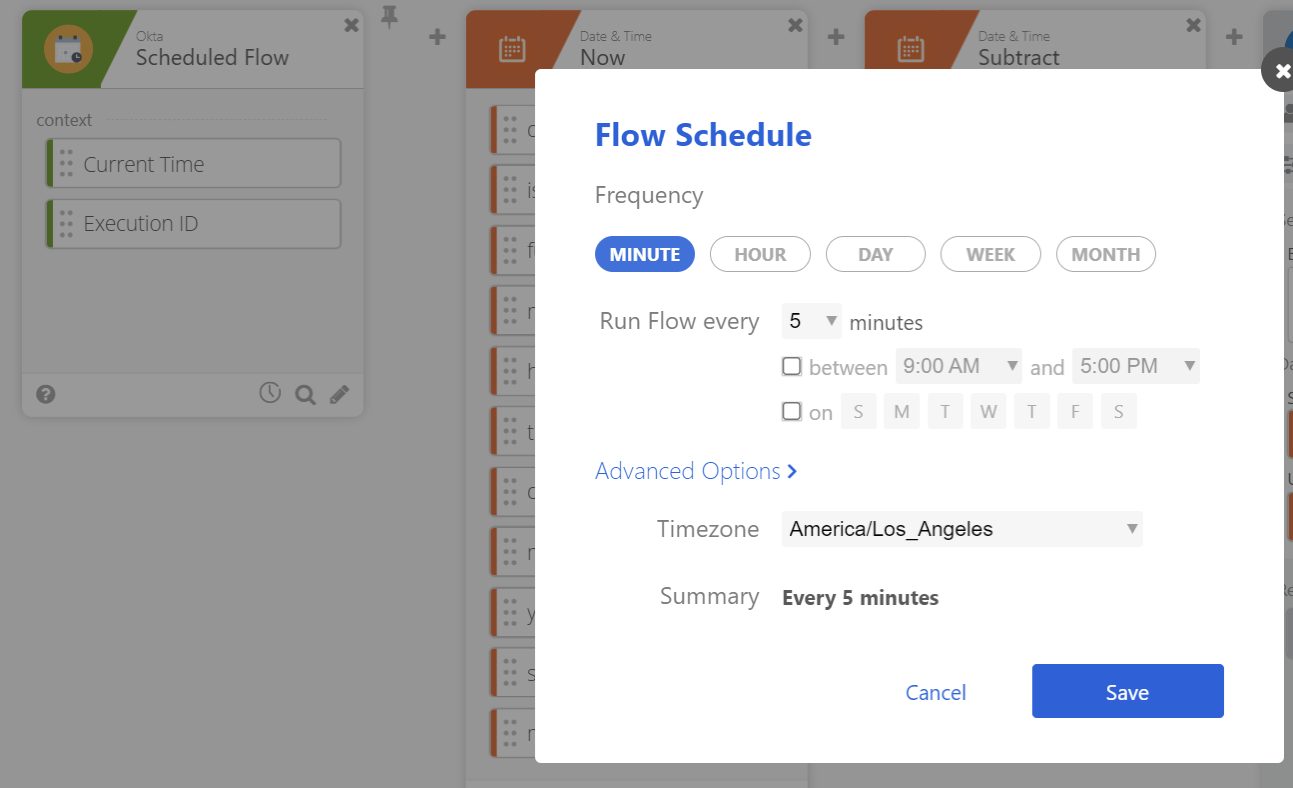Close the Now card
This screenshot has height=788, width=1293.
[795, 25]
